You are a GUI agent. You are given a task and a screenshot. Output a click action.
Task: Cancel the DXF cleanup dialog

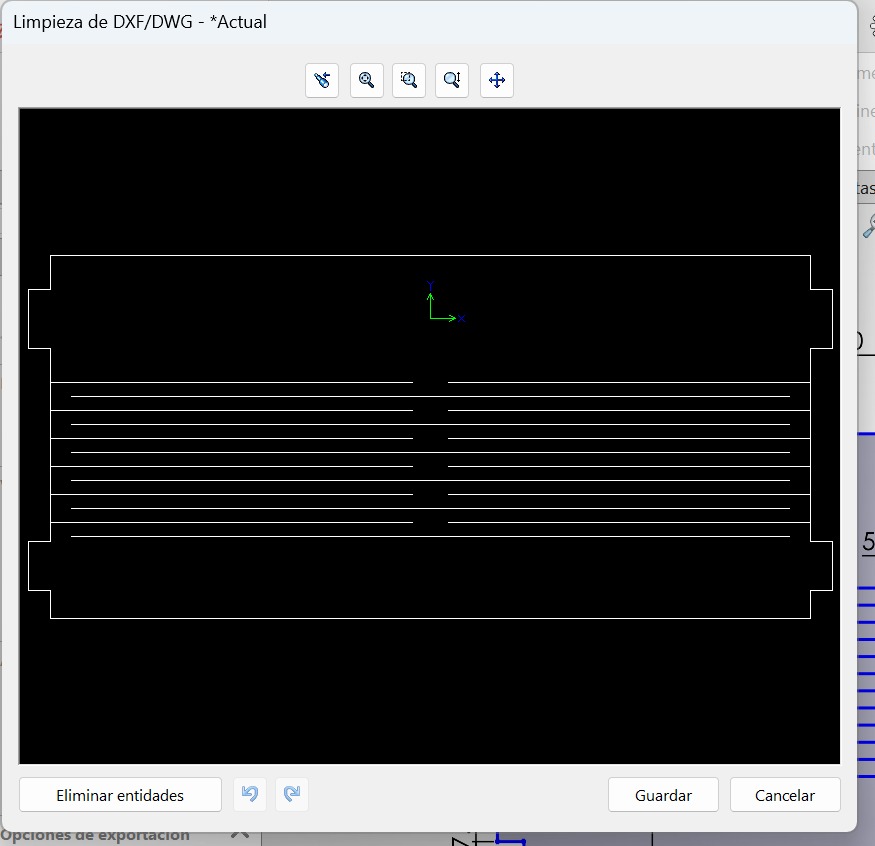coord(785,794)
